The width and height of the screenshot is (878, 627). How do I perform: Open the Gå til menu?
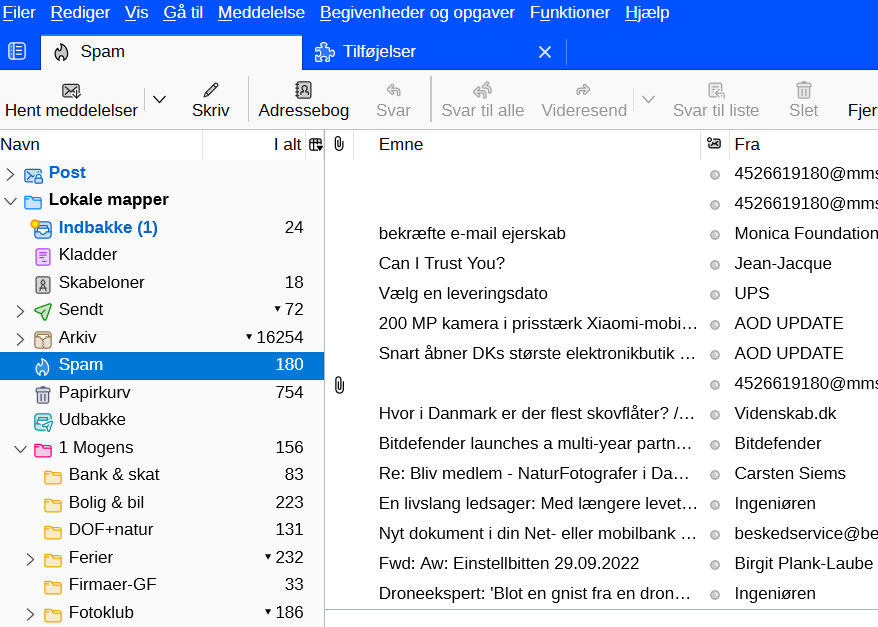click(x=183, y=12)
